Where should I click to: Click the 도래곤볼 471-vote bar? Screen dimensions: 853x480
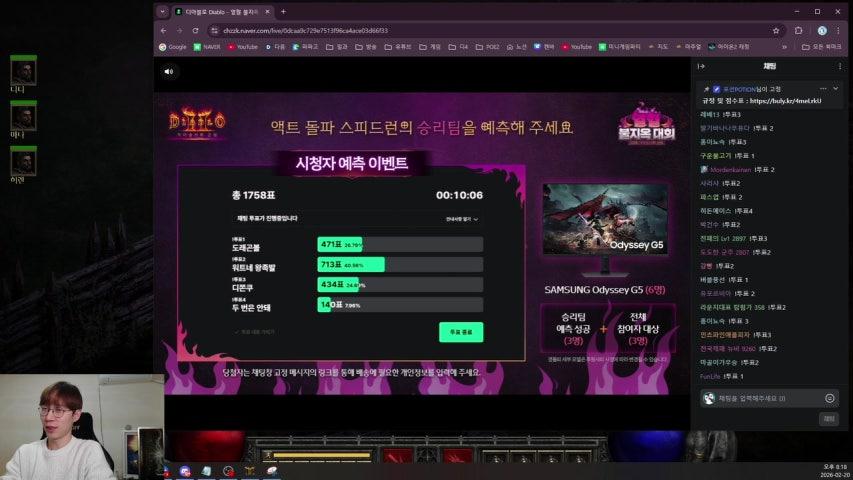[x=400, y=245]
